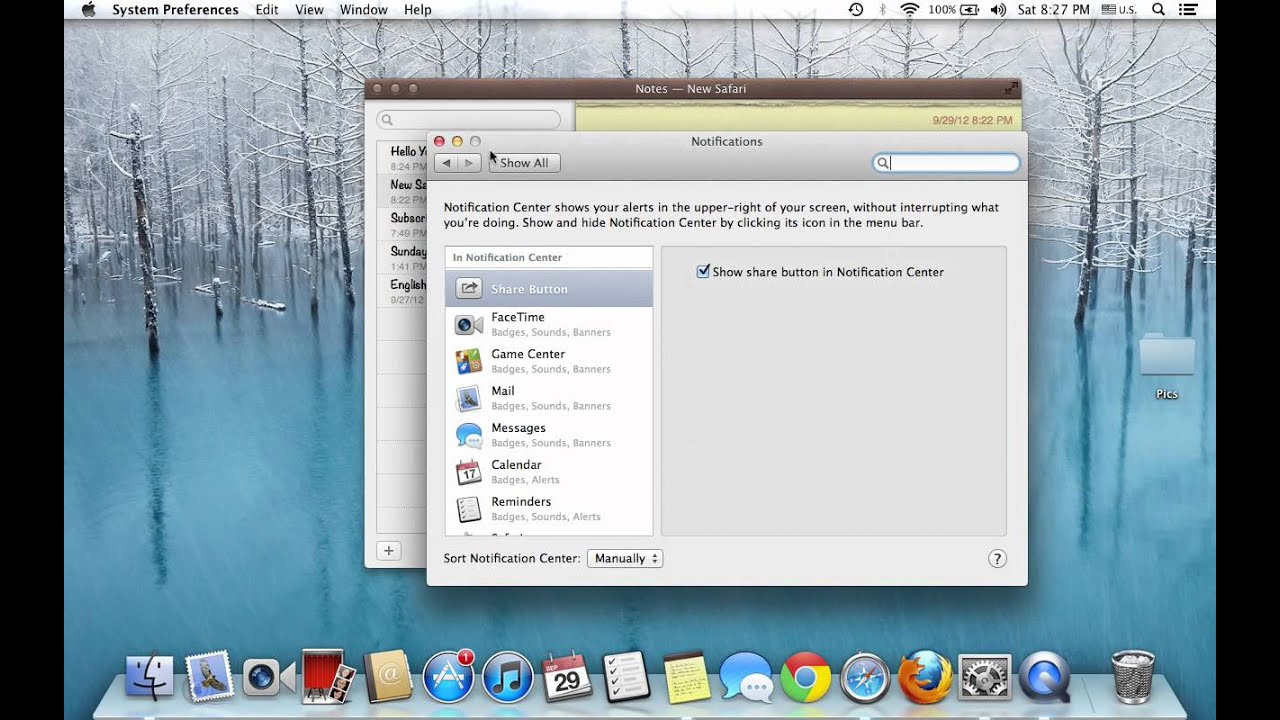Image resolution: width=1280 pixels, height=720 pixels.
Task: Select the Calendar icon in notification list
Action: (x=468, y=472)
